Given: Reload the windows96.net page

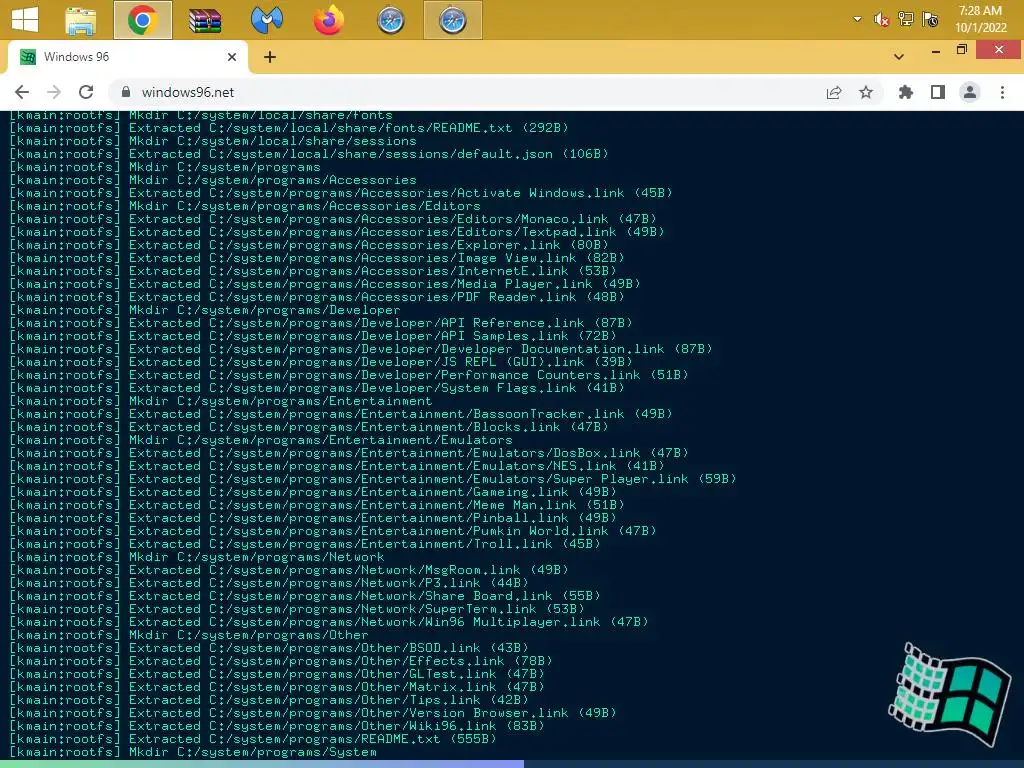Looking at the screenshot, I should 86,92.
